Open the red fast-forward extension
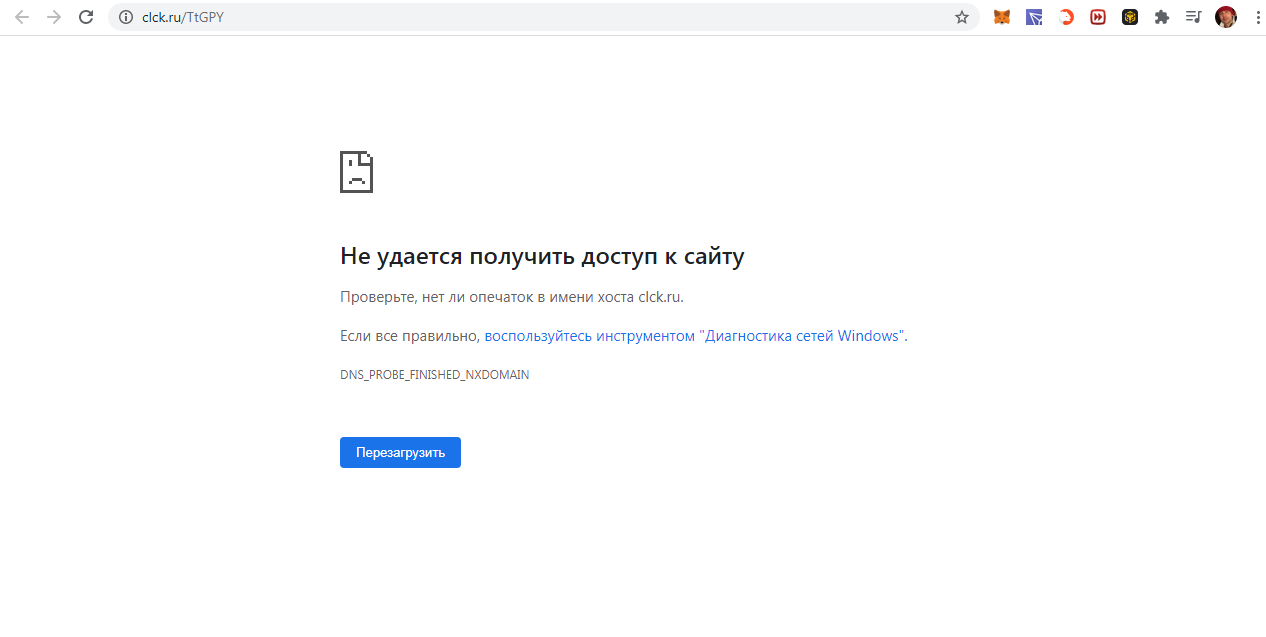1266x637 pixels. [1098, 17]
